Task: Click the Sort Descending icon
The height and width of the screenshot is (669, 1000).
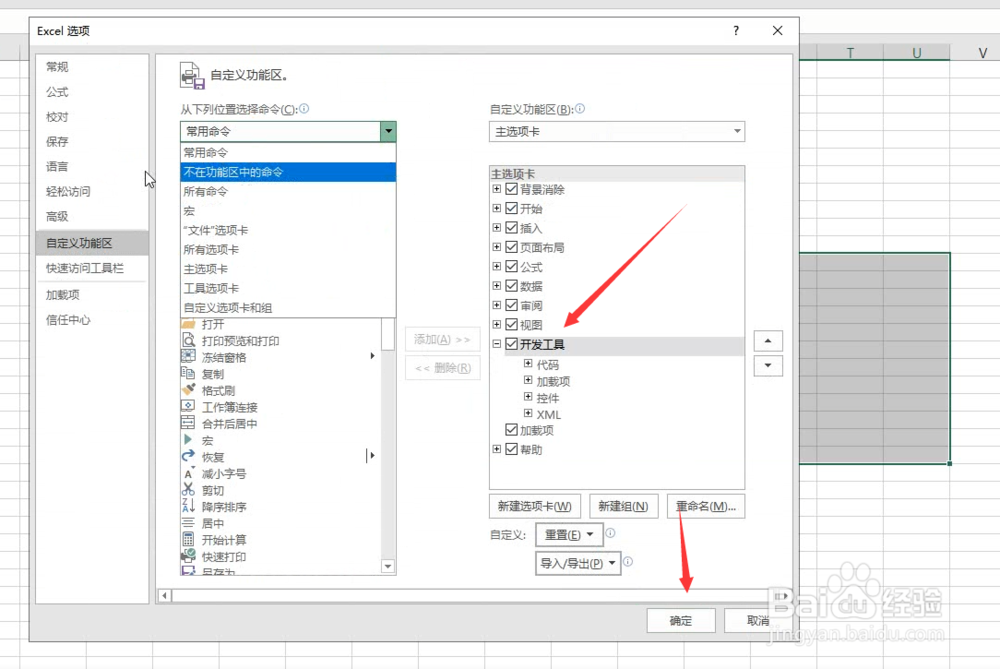Action: (188, 506)
